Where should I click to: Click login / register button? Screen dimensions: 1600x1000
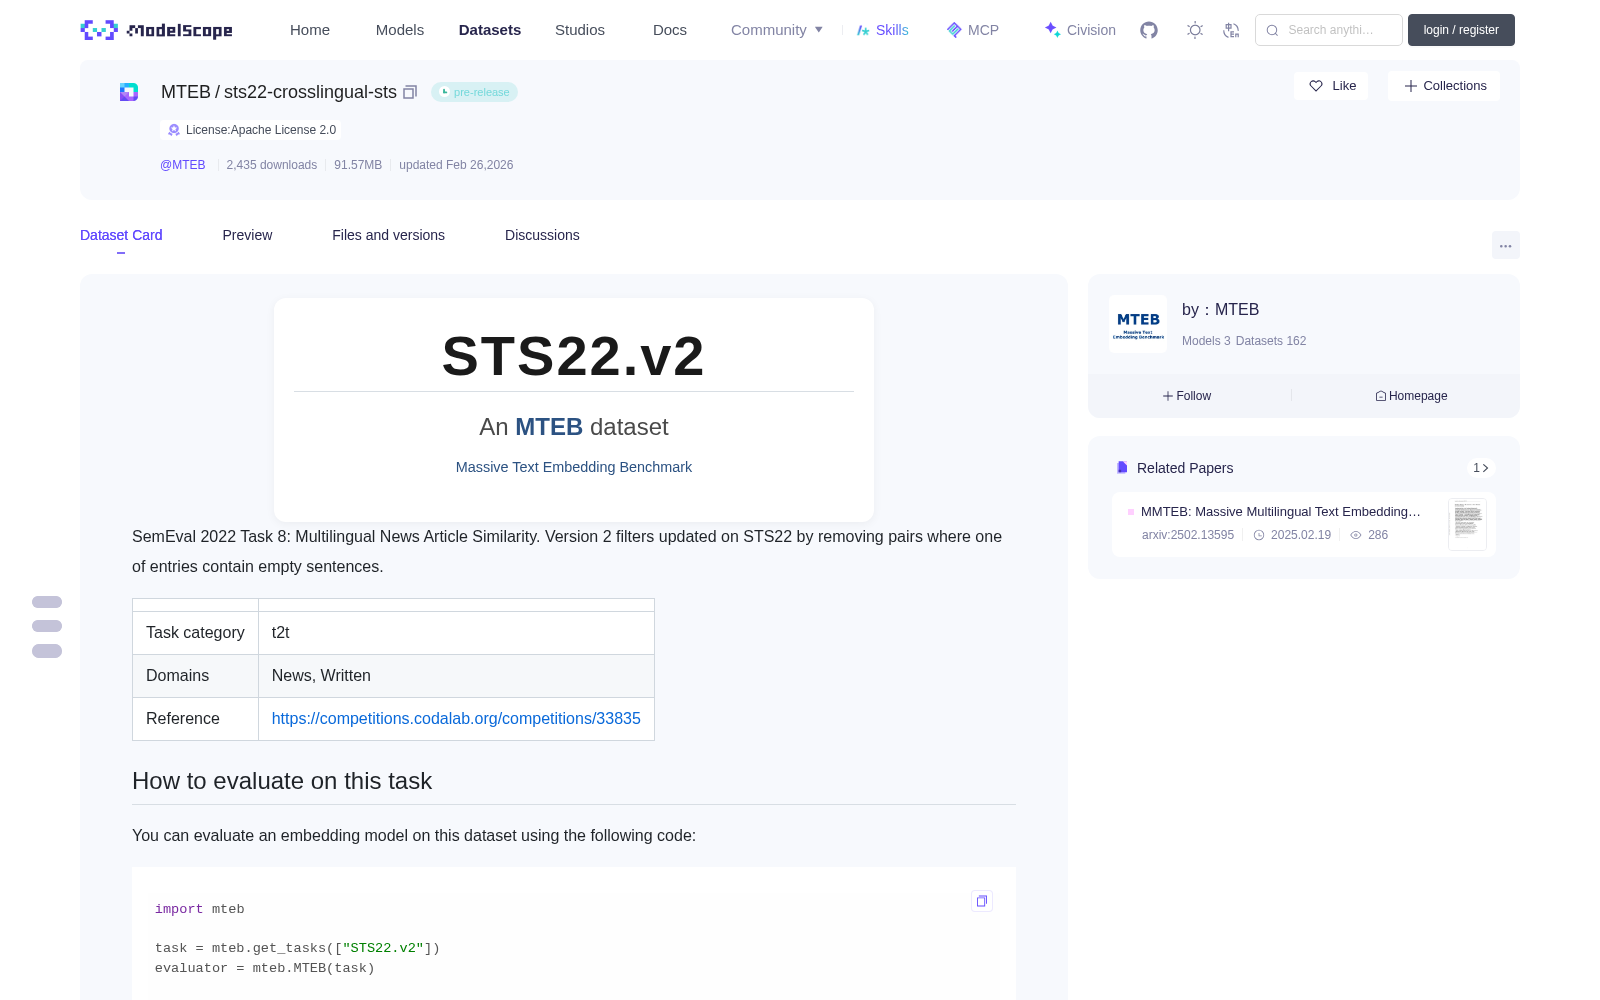click(1461, 30)
